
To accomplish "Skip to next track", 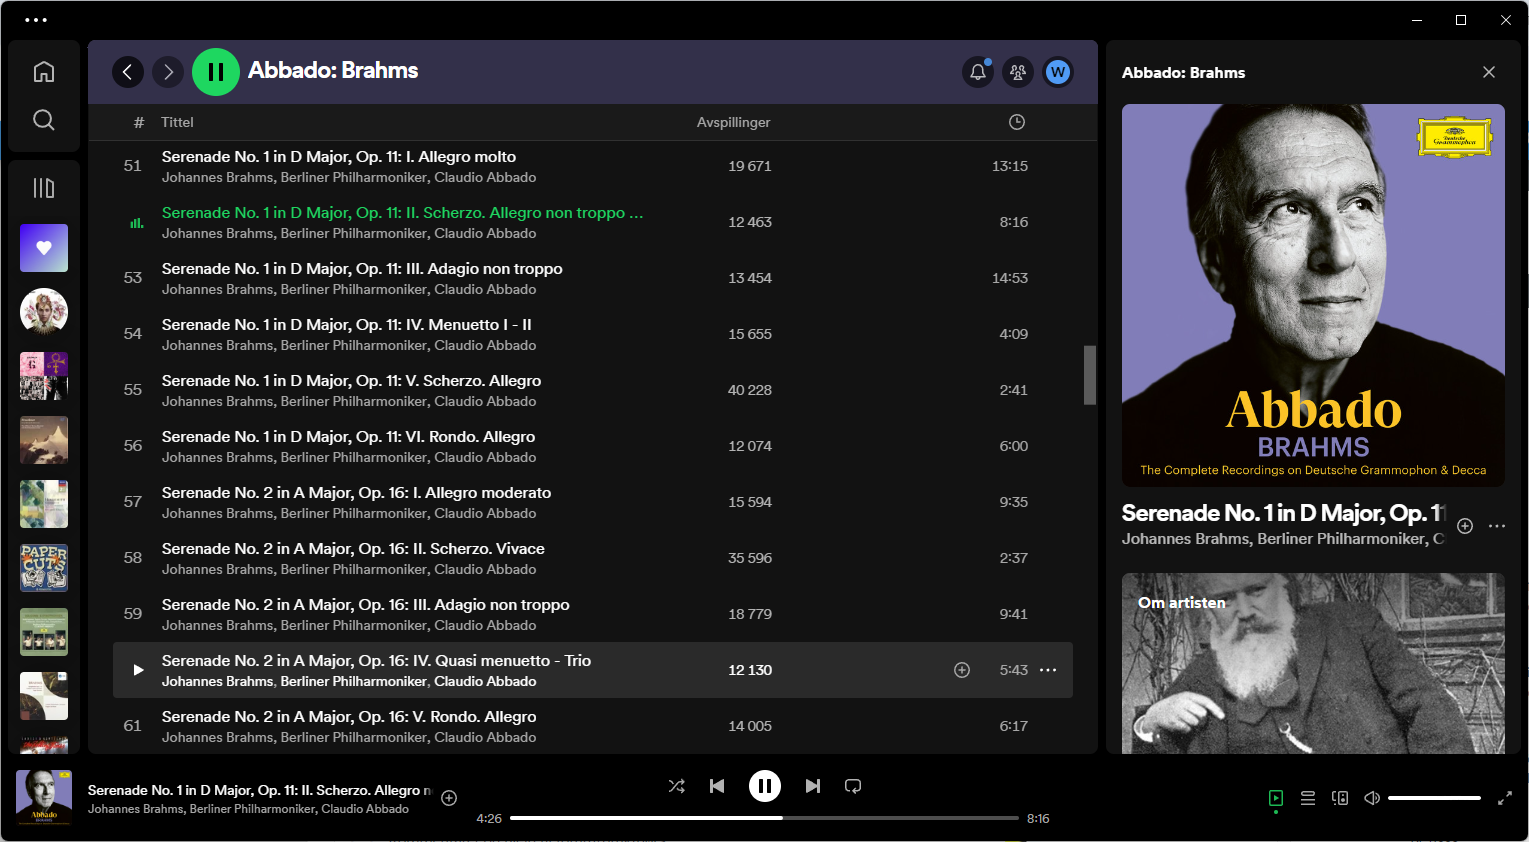I will click(813, 786).
